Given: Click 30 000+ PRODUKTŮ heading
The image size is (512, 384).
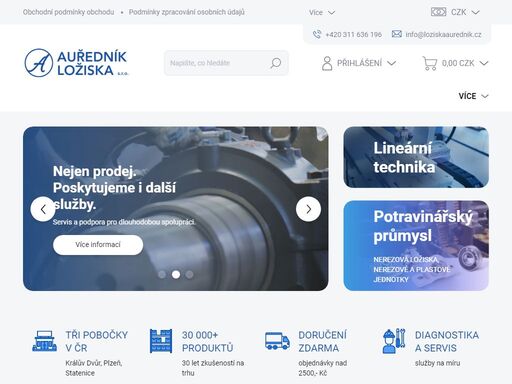Looking at the screenshot, I should (x=207, y=341).
